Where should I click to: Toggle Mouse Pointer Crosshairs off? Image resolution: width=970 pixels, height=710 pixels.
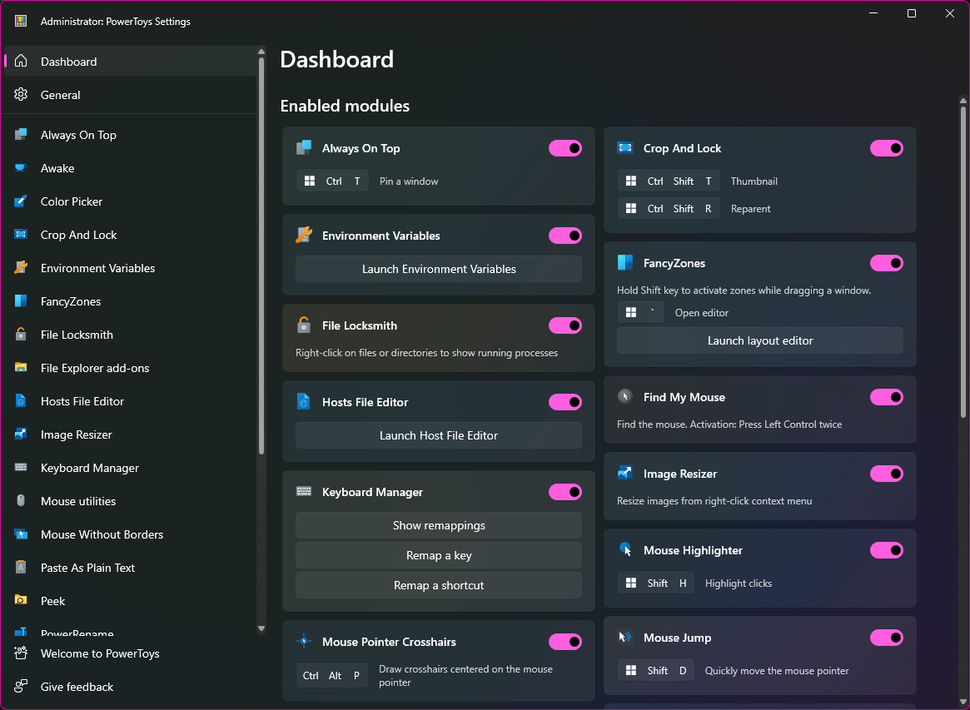coord(565,641)
